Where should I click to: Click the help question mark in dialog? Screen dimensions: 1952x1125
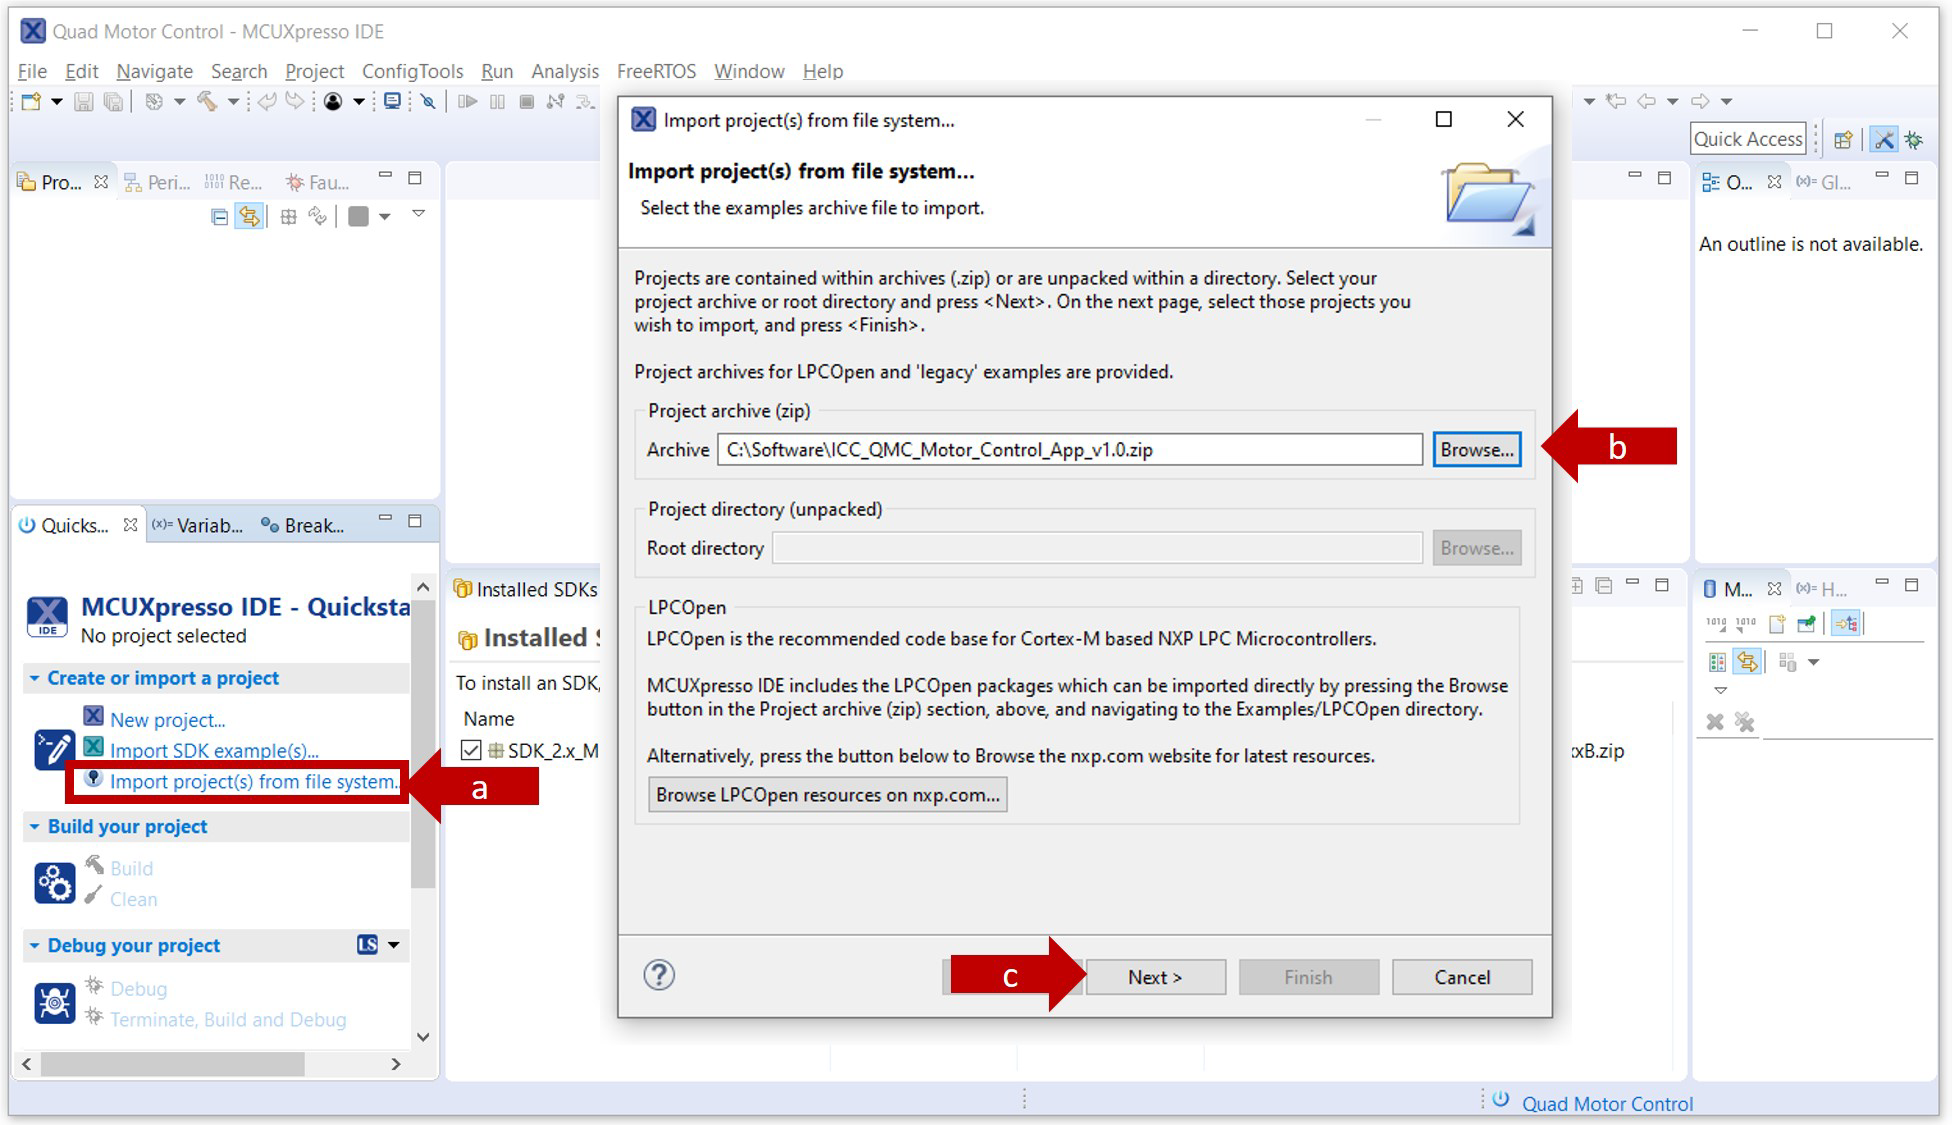pos(659,975)
